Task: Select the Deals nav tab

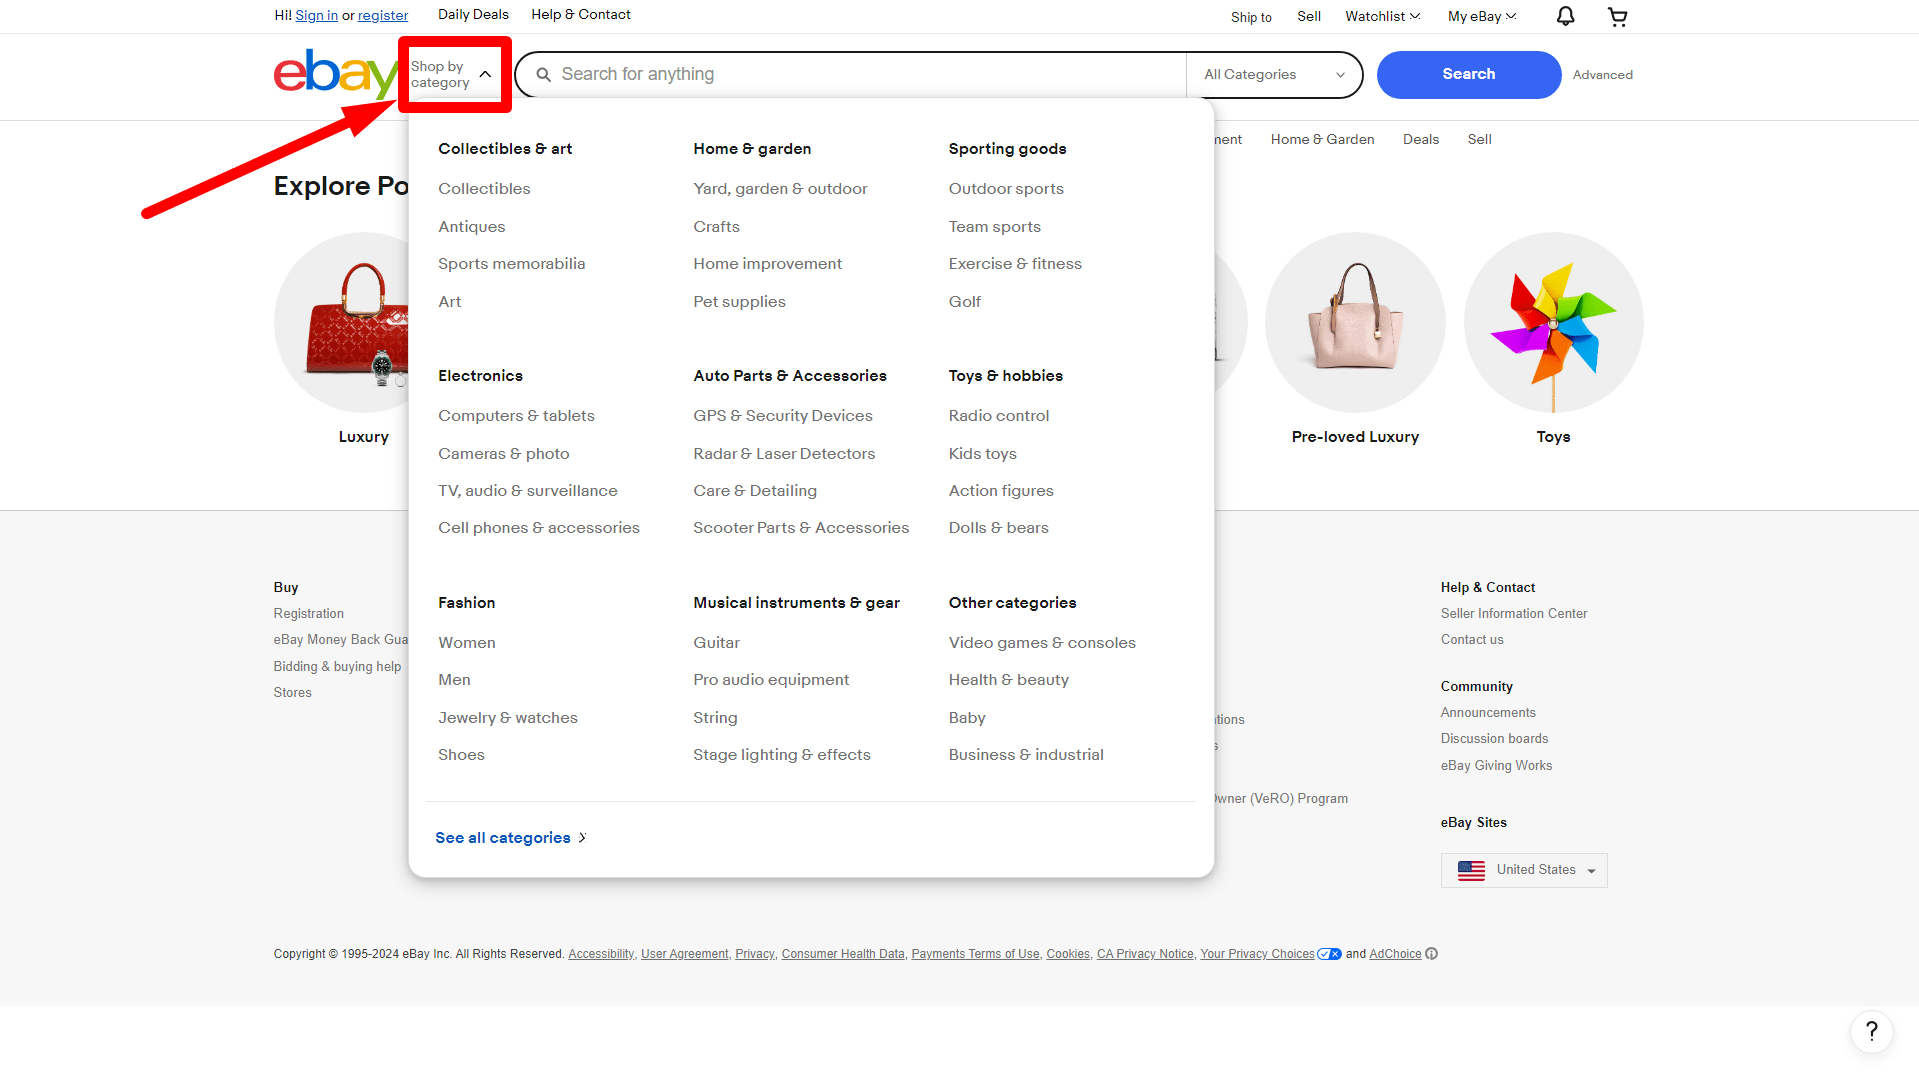Action: pyautogui.click(x=1420, y=139)
